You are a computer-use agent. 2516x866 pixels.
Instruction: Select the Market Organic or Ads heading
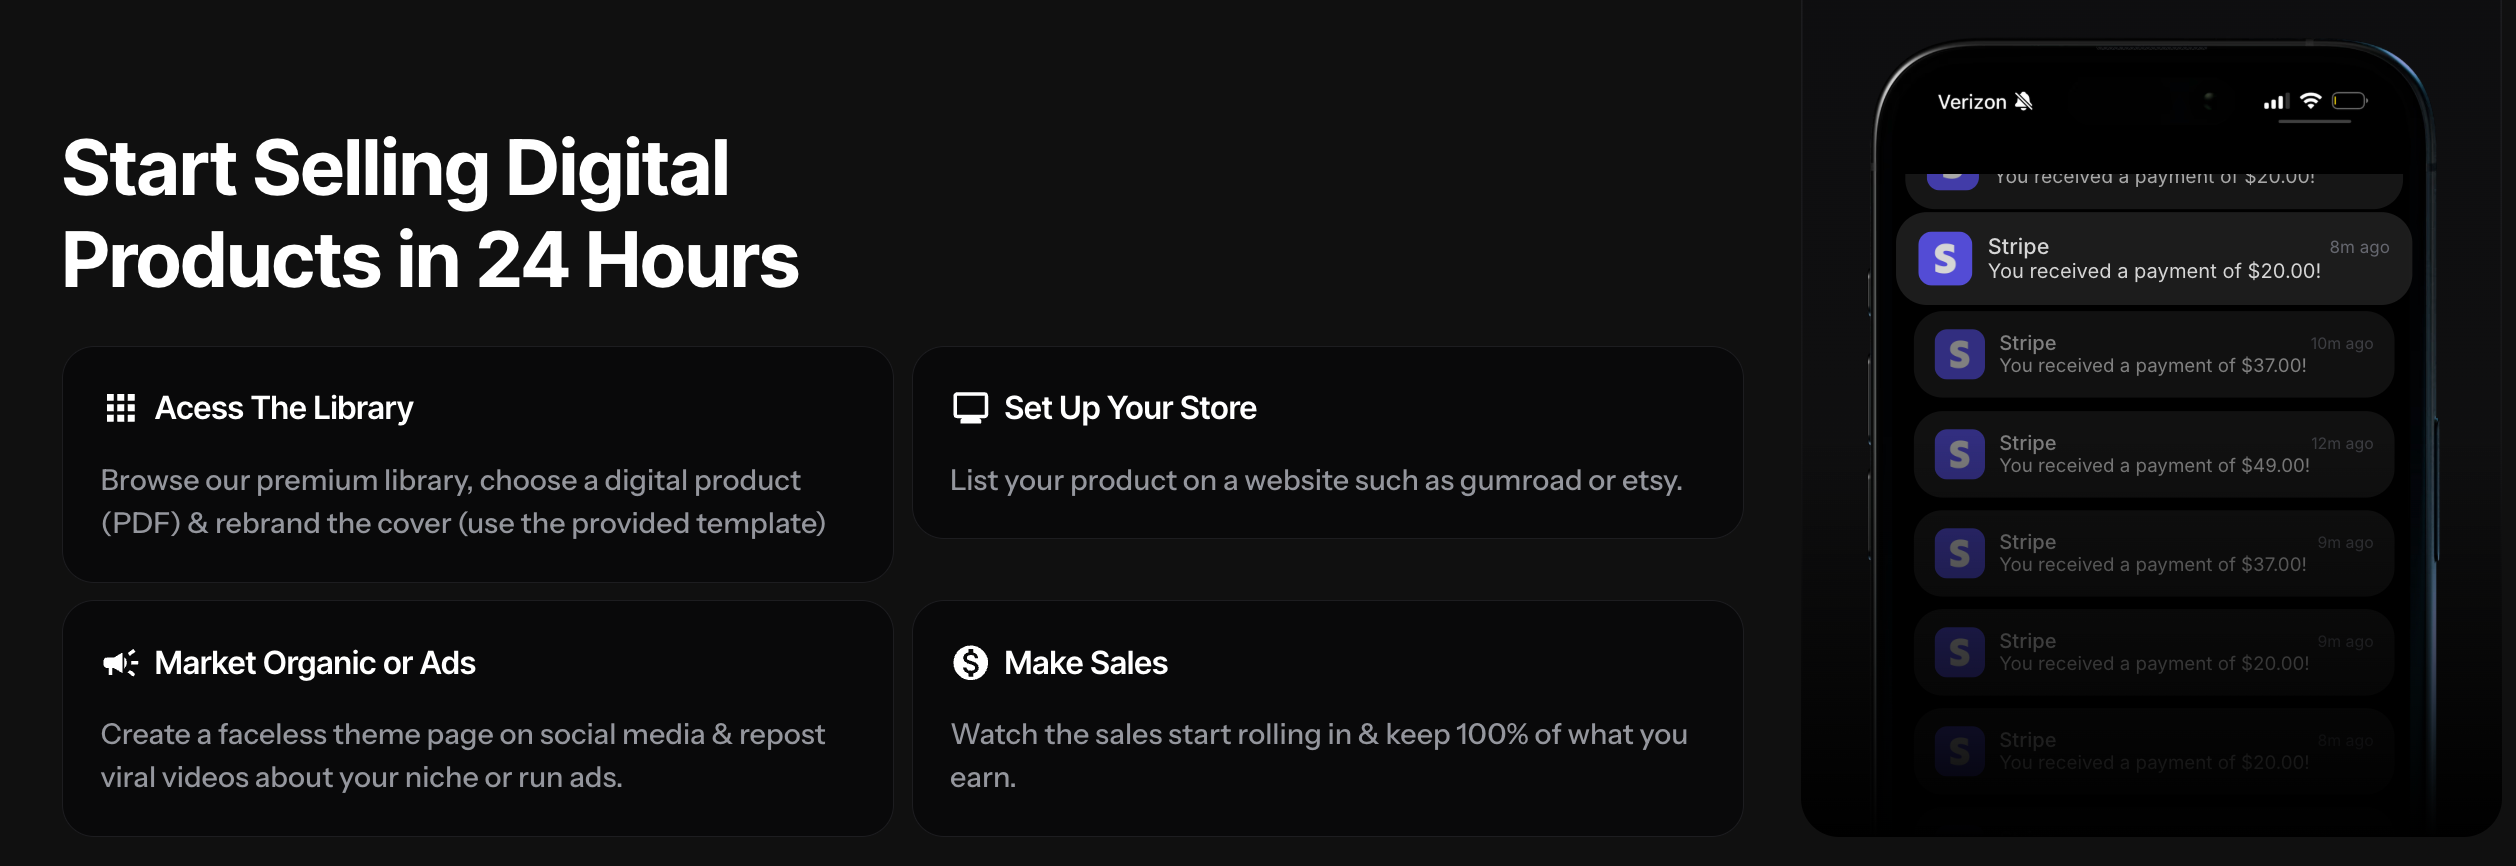point(315,663)
